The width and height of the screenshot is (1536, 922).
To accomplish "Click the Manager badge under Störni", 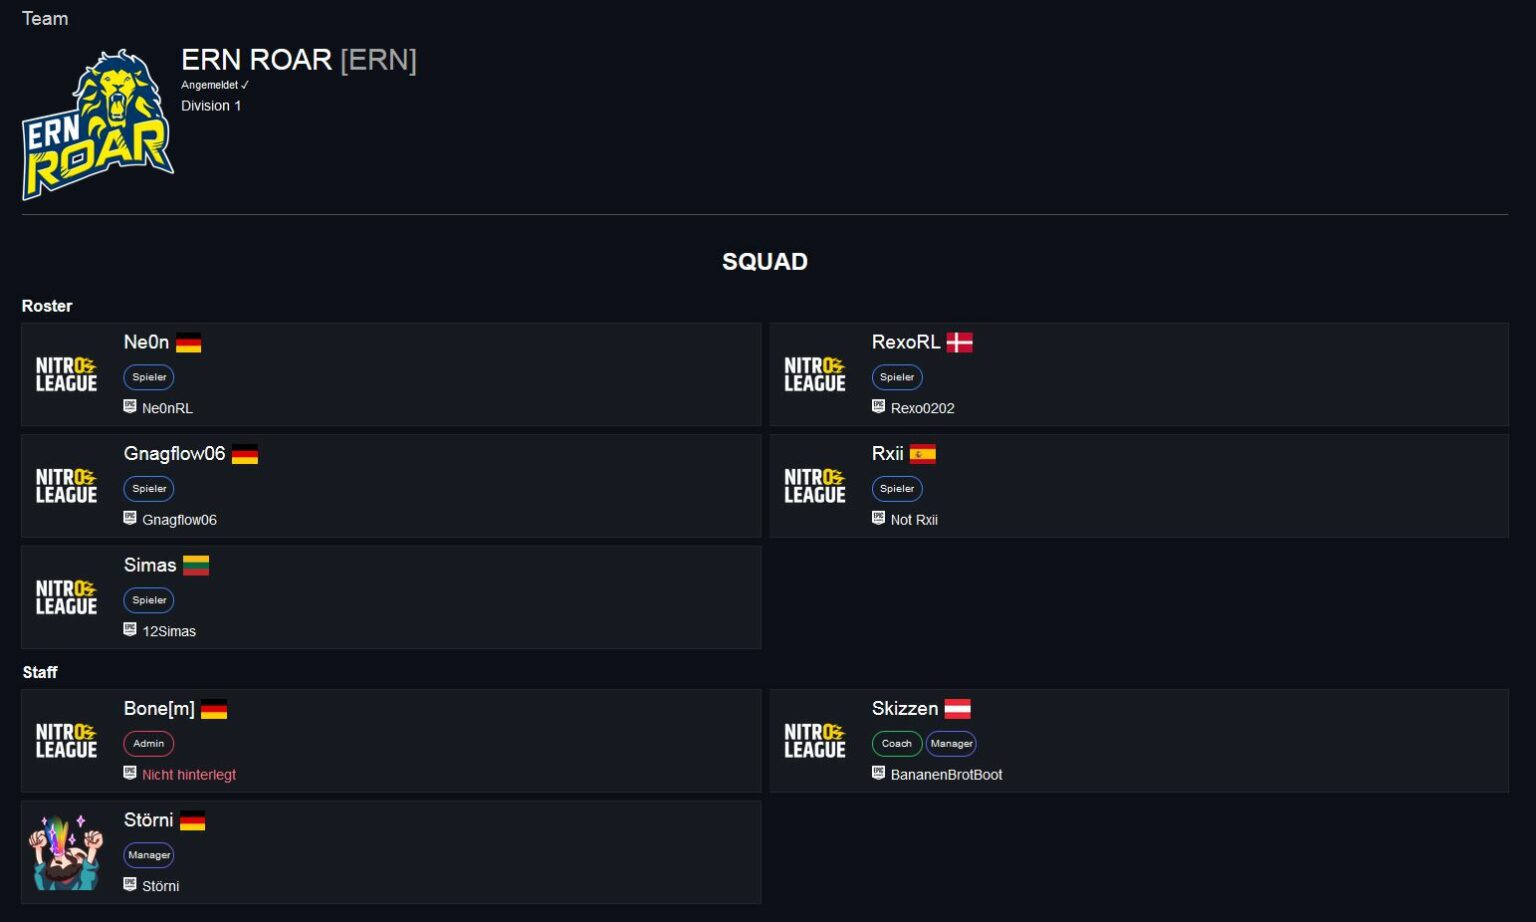I will 149,855.
